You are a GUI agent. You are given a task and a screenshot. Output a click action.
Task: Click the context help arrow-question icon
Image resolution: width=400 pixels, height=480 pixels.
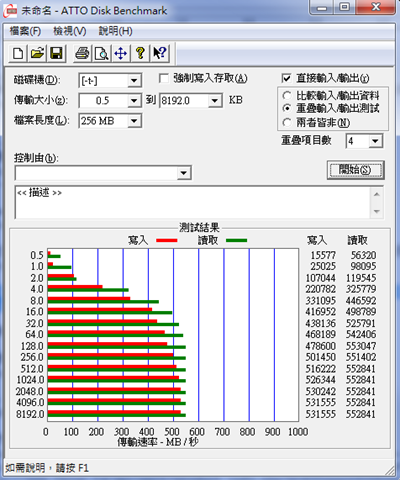[160, 53]
